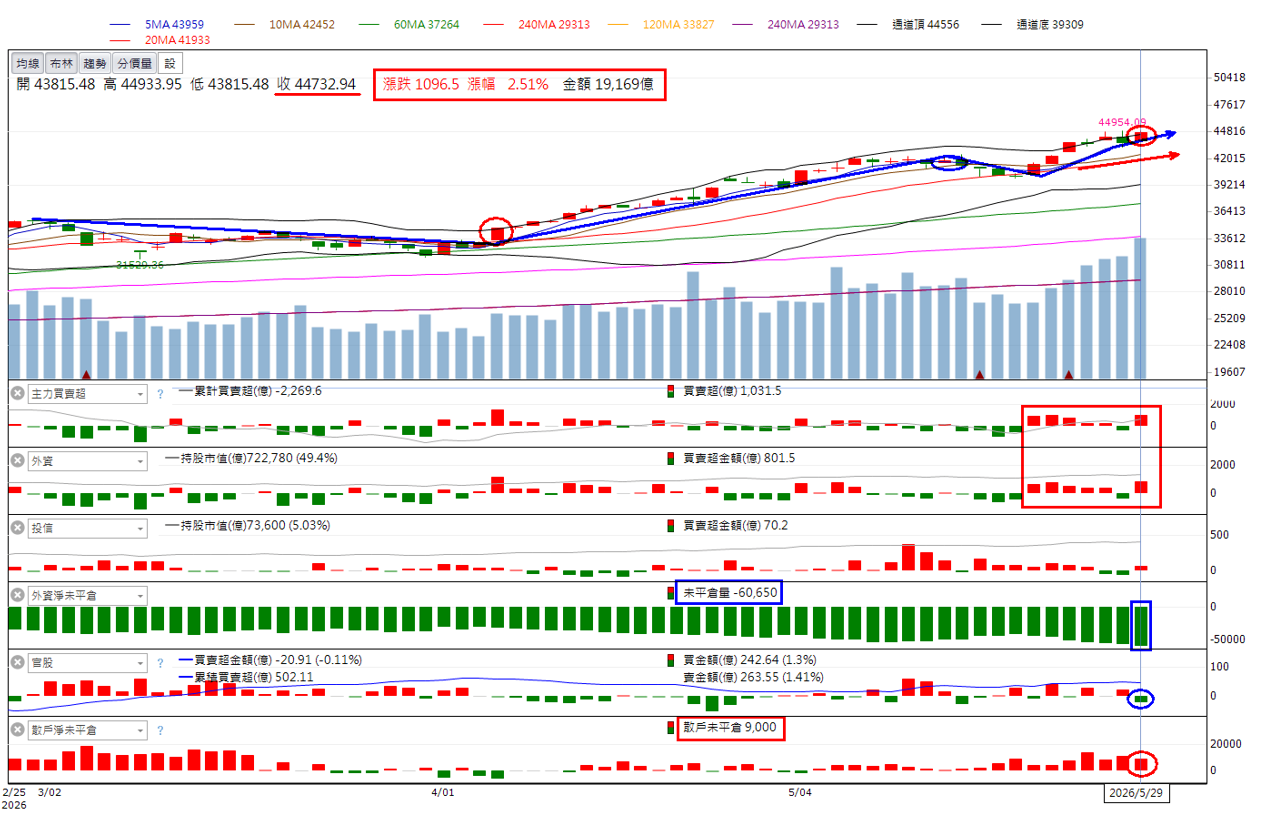Click the 開 43815.48 opening price
The image size is (1265, 813).
57,84
